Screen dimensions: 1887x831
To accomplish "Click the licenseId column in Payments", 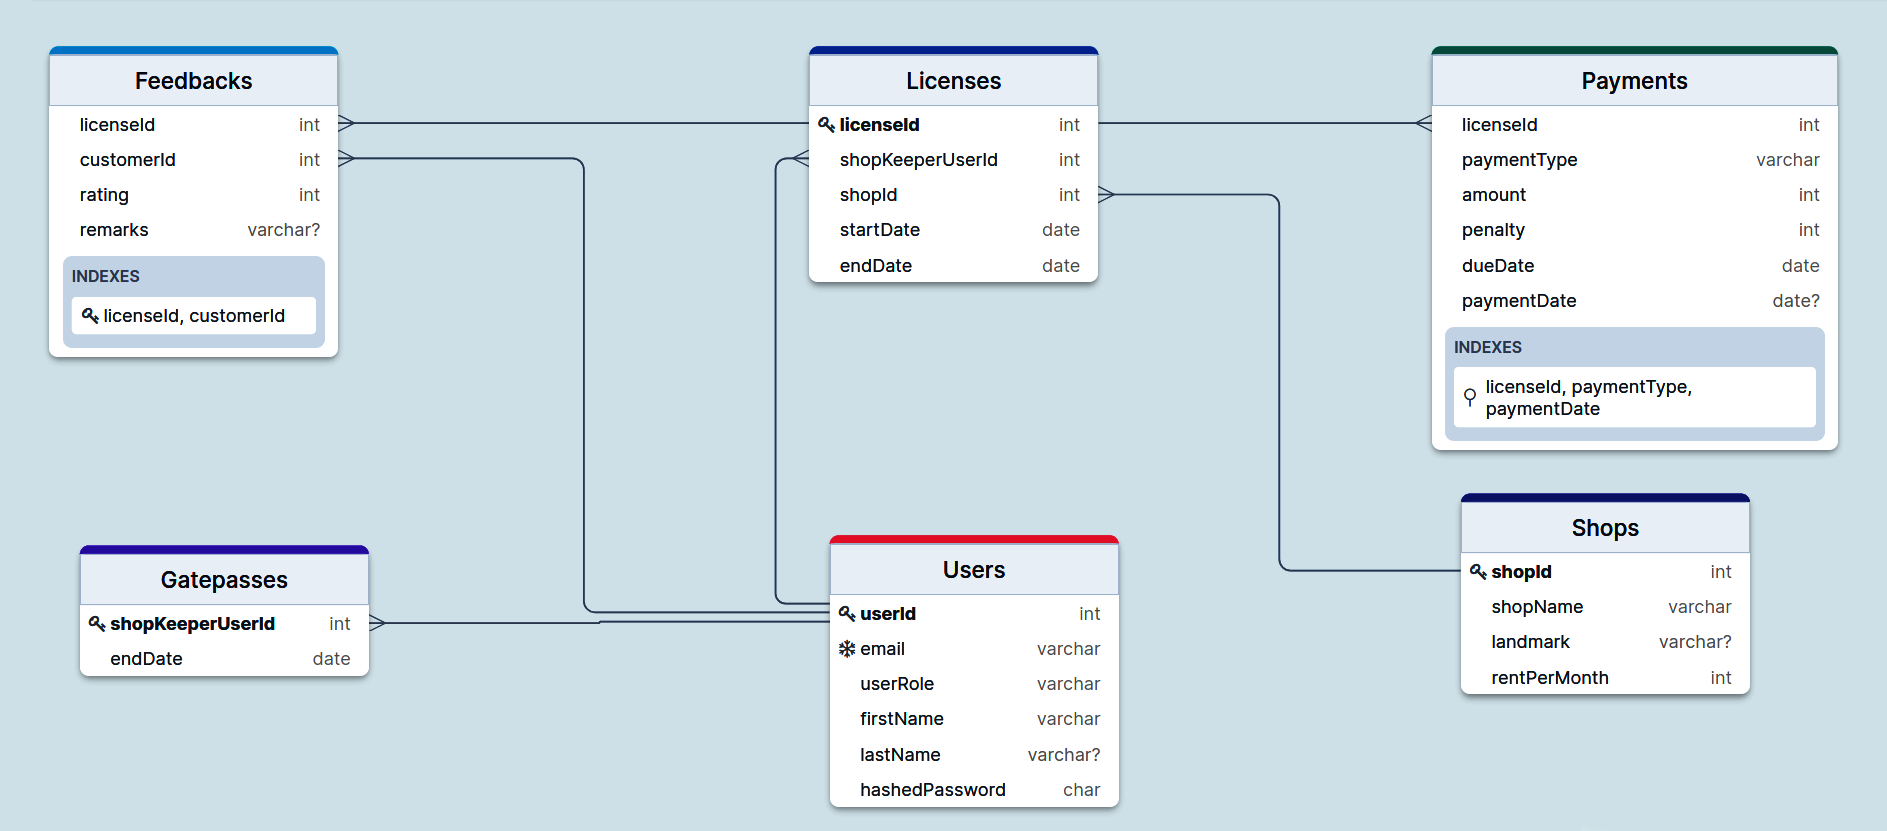I will pos(1635,125).
